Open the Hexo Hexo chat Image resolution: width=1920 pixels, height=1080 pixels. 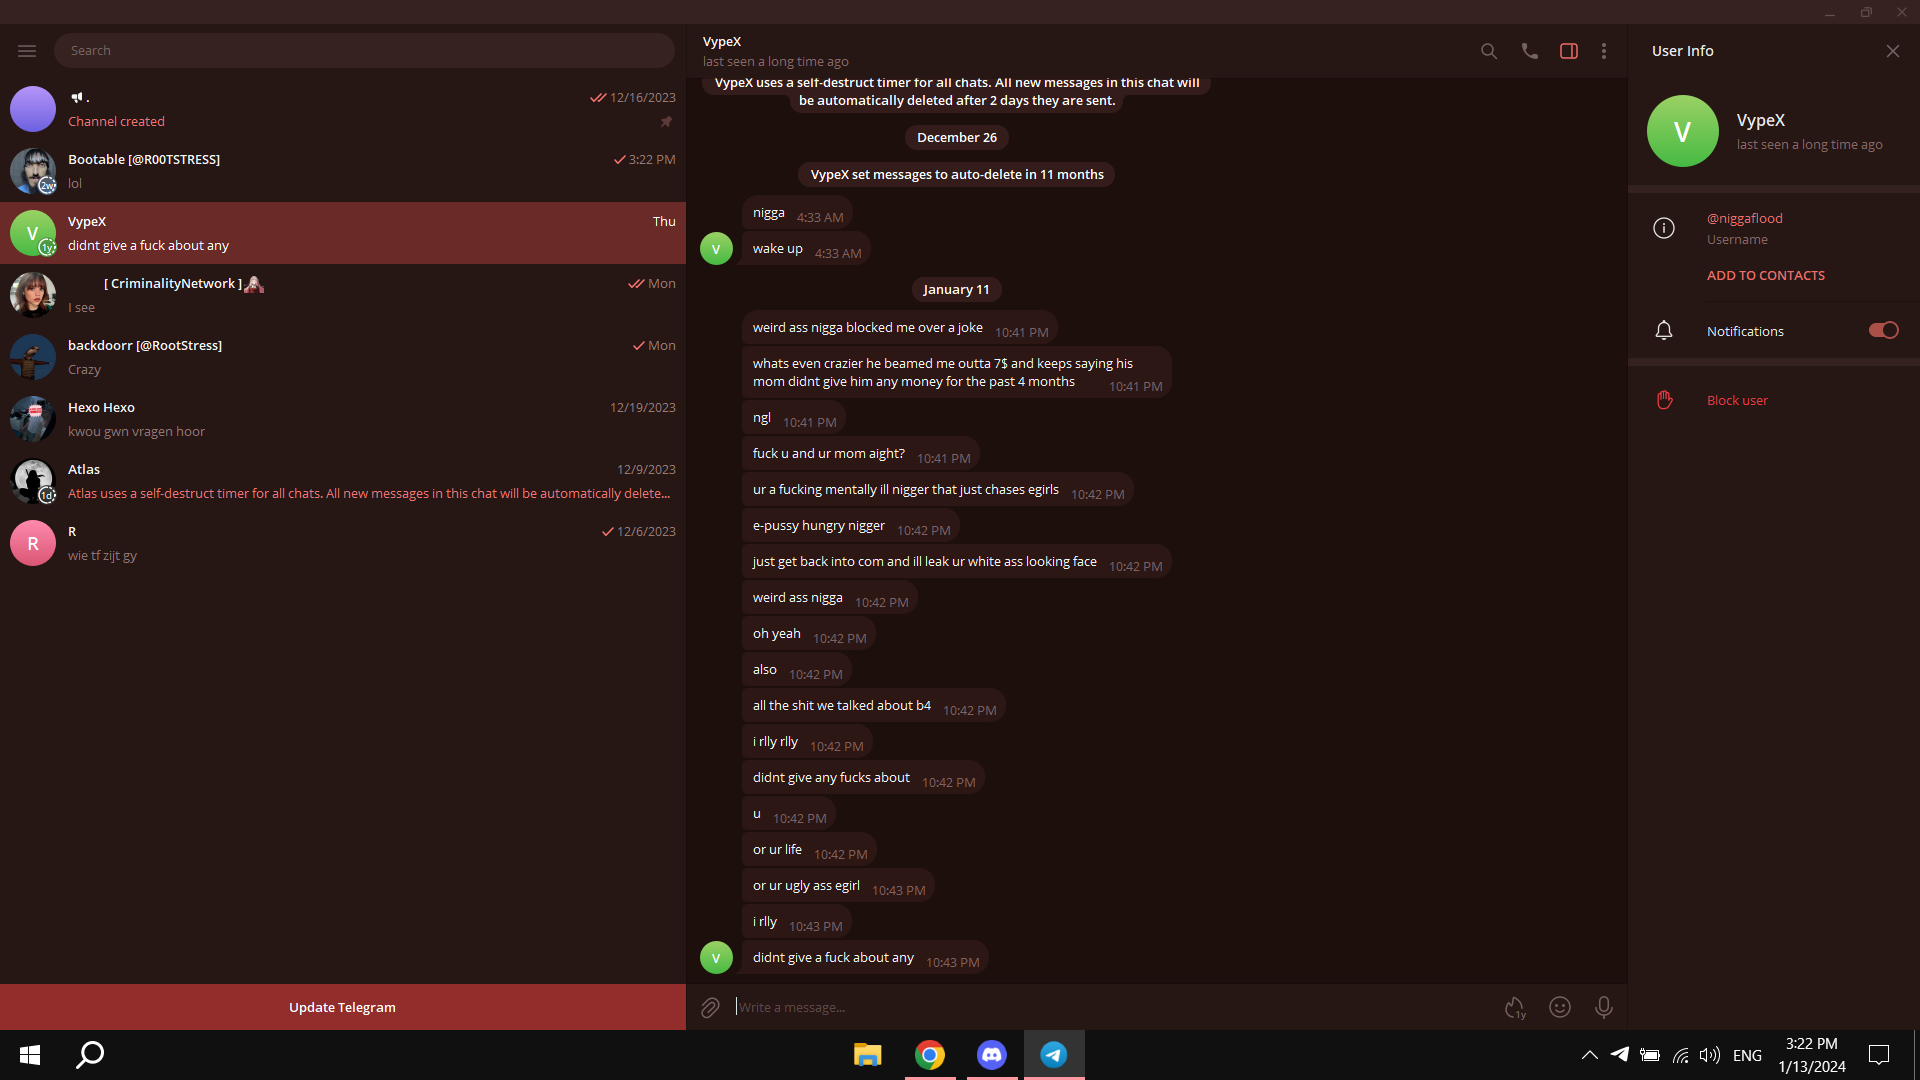point(343,419)
